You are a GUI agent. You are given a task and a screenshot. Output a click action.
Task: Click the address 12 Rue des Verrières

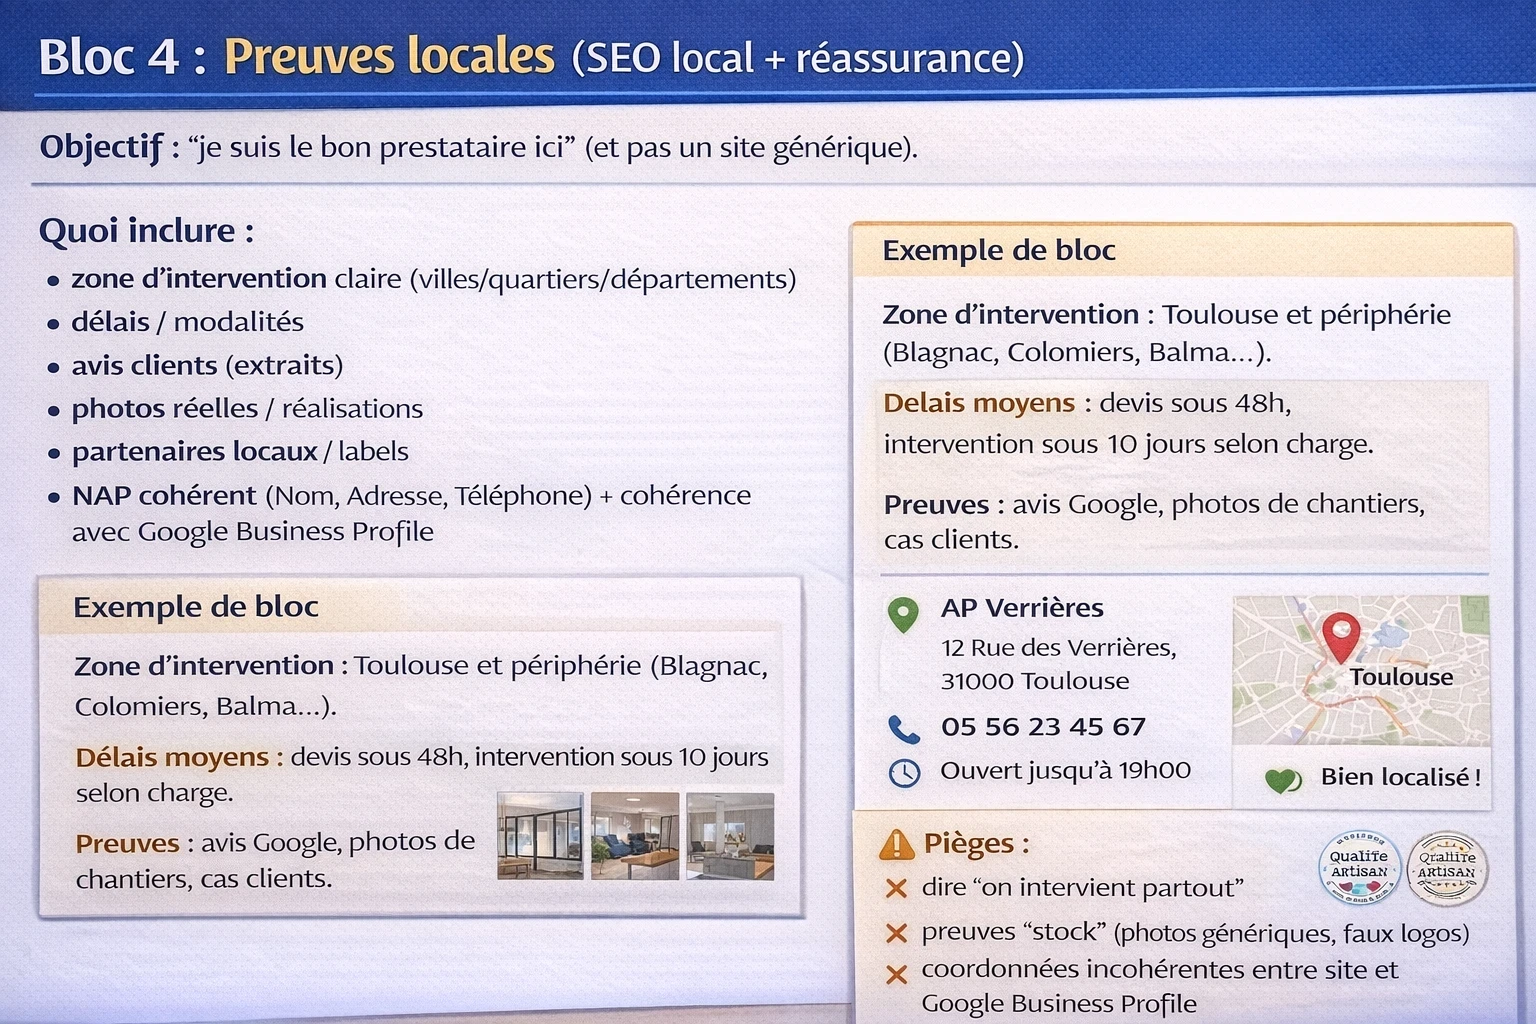[x=1058, y=648]
